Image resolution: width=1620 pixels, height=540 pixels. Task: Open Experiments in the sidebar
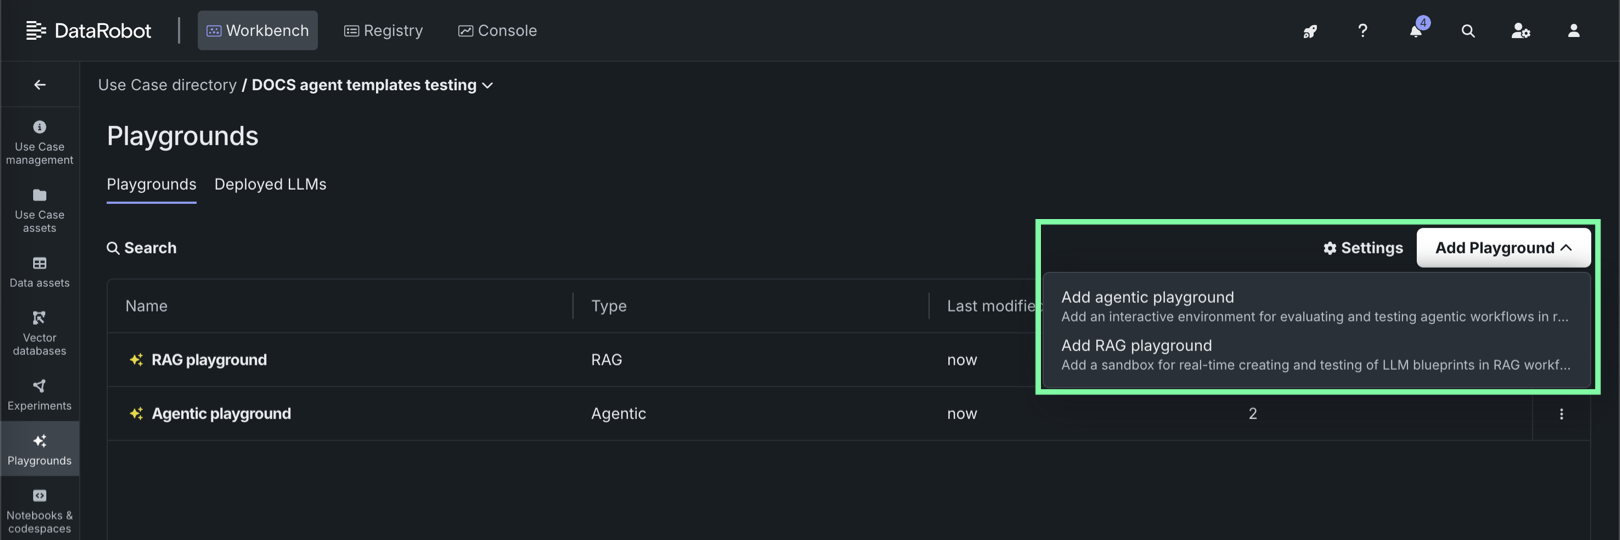(40, 394)
